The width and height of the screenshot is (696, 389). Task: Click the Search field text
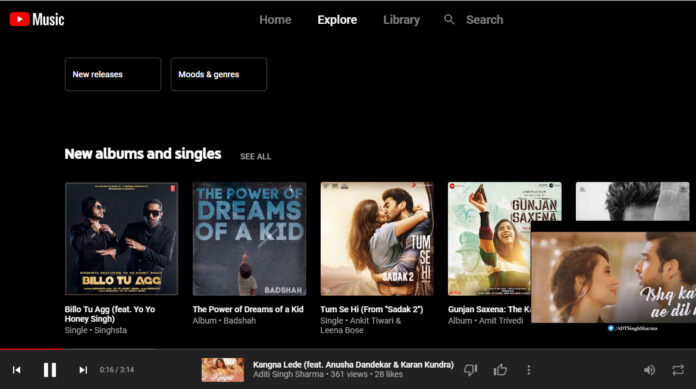pyautogui.click(x=484, y=20)
